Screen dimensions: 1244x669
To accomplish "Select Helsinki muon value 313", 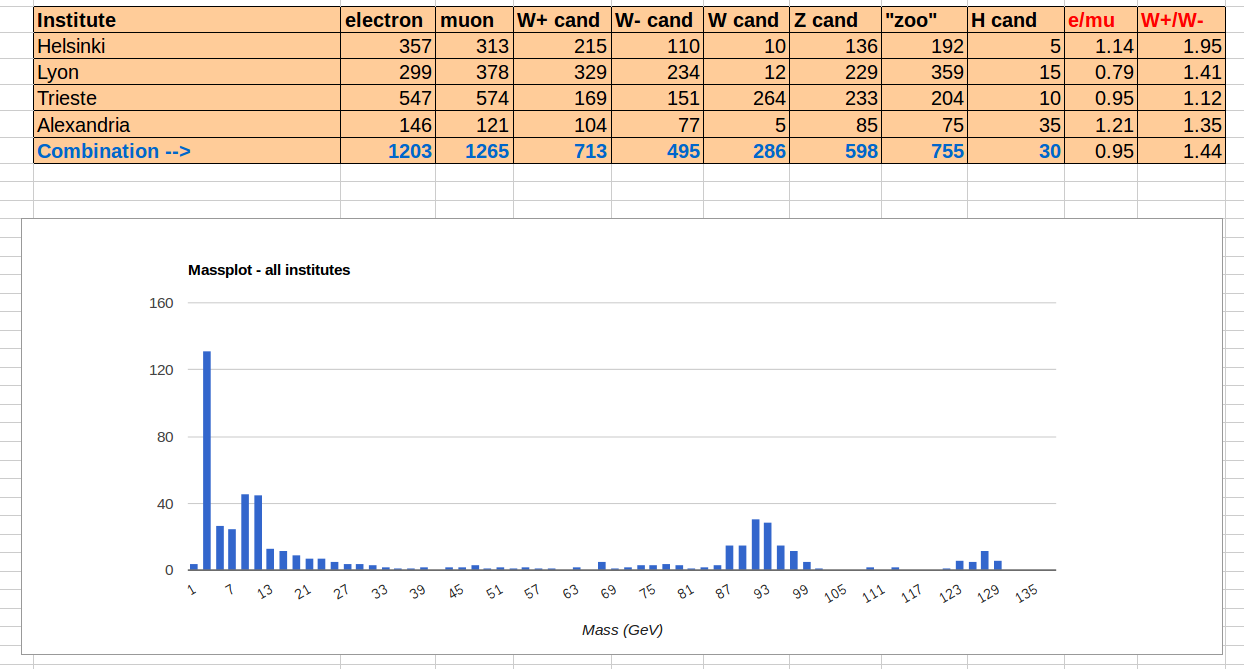I will point(474,46).
